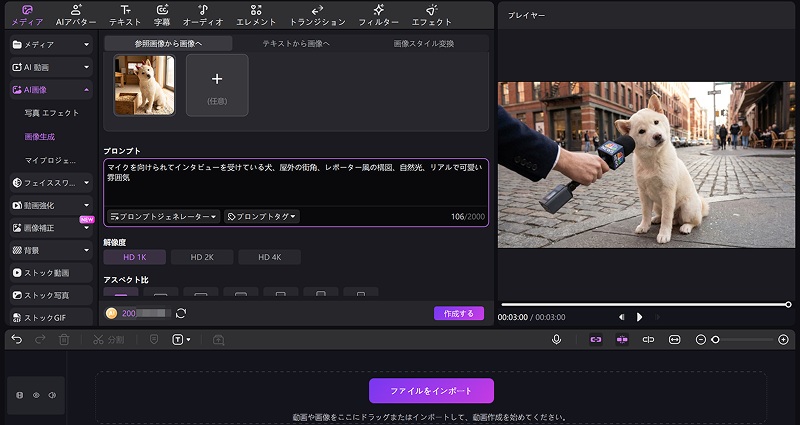Click the AI credits coin icon
This screenshot has width=800, height=425.
click(x=111, y=313)
